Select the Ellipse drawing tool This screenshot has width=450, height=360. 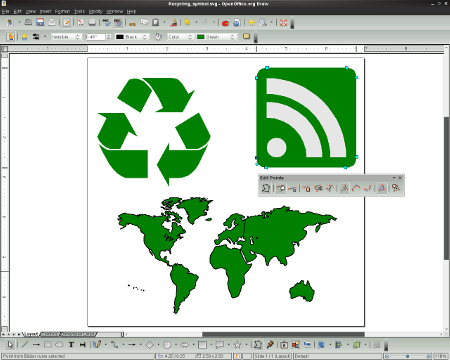(x=59, y=345)
